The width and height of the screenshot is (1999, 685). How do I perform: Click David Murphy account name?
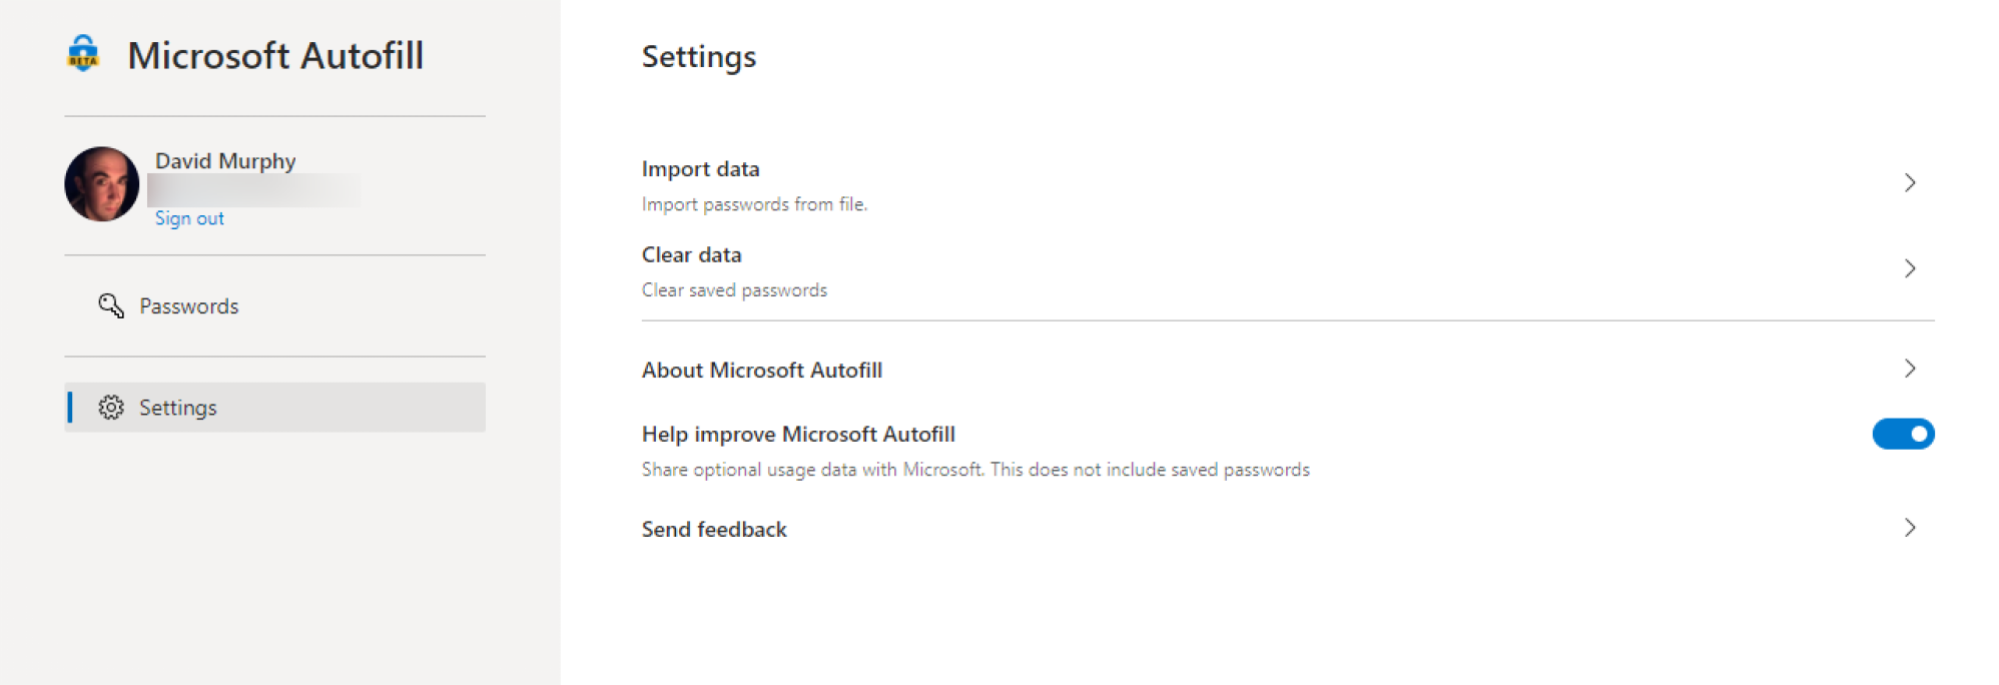click(x=225, y=161)
